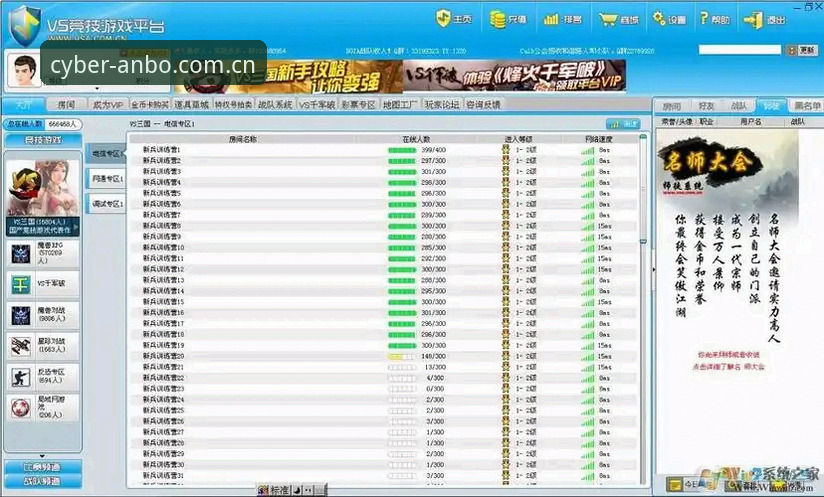The height and width of the screenshot is (497, 824).
Task: Select room 新兵训练营1
Action: 384,150
